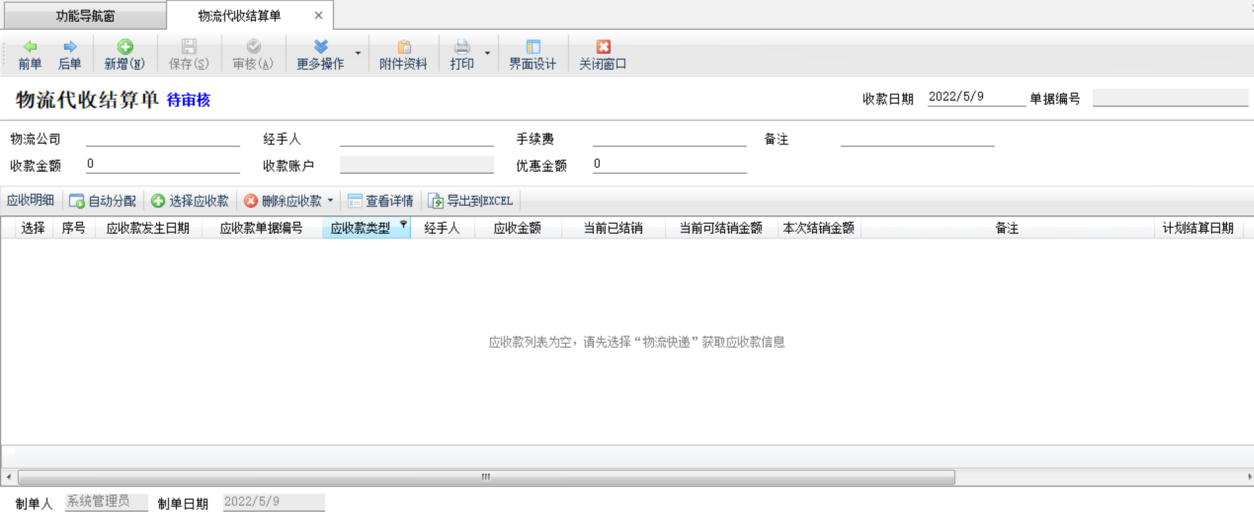
Task: Click 关闭窗口 red X icon
Action: [603, 47]
